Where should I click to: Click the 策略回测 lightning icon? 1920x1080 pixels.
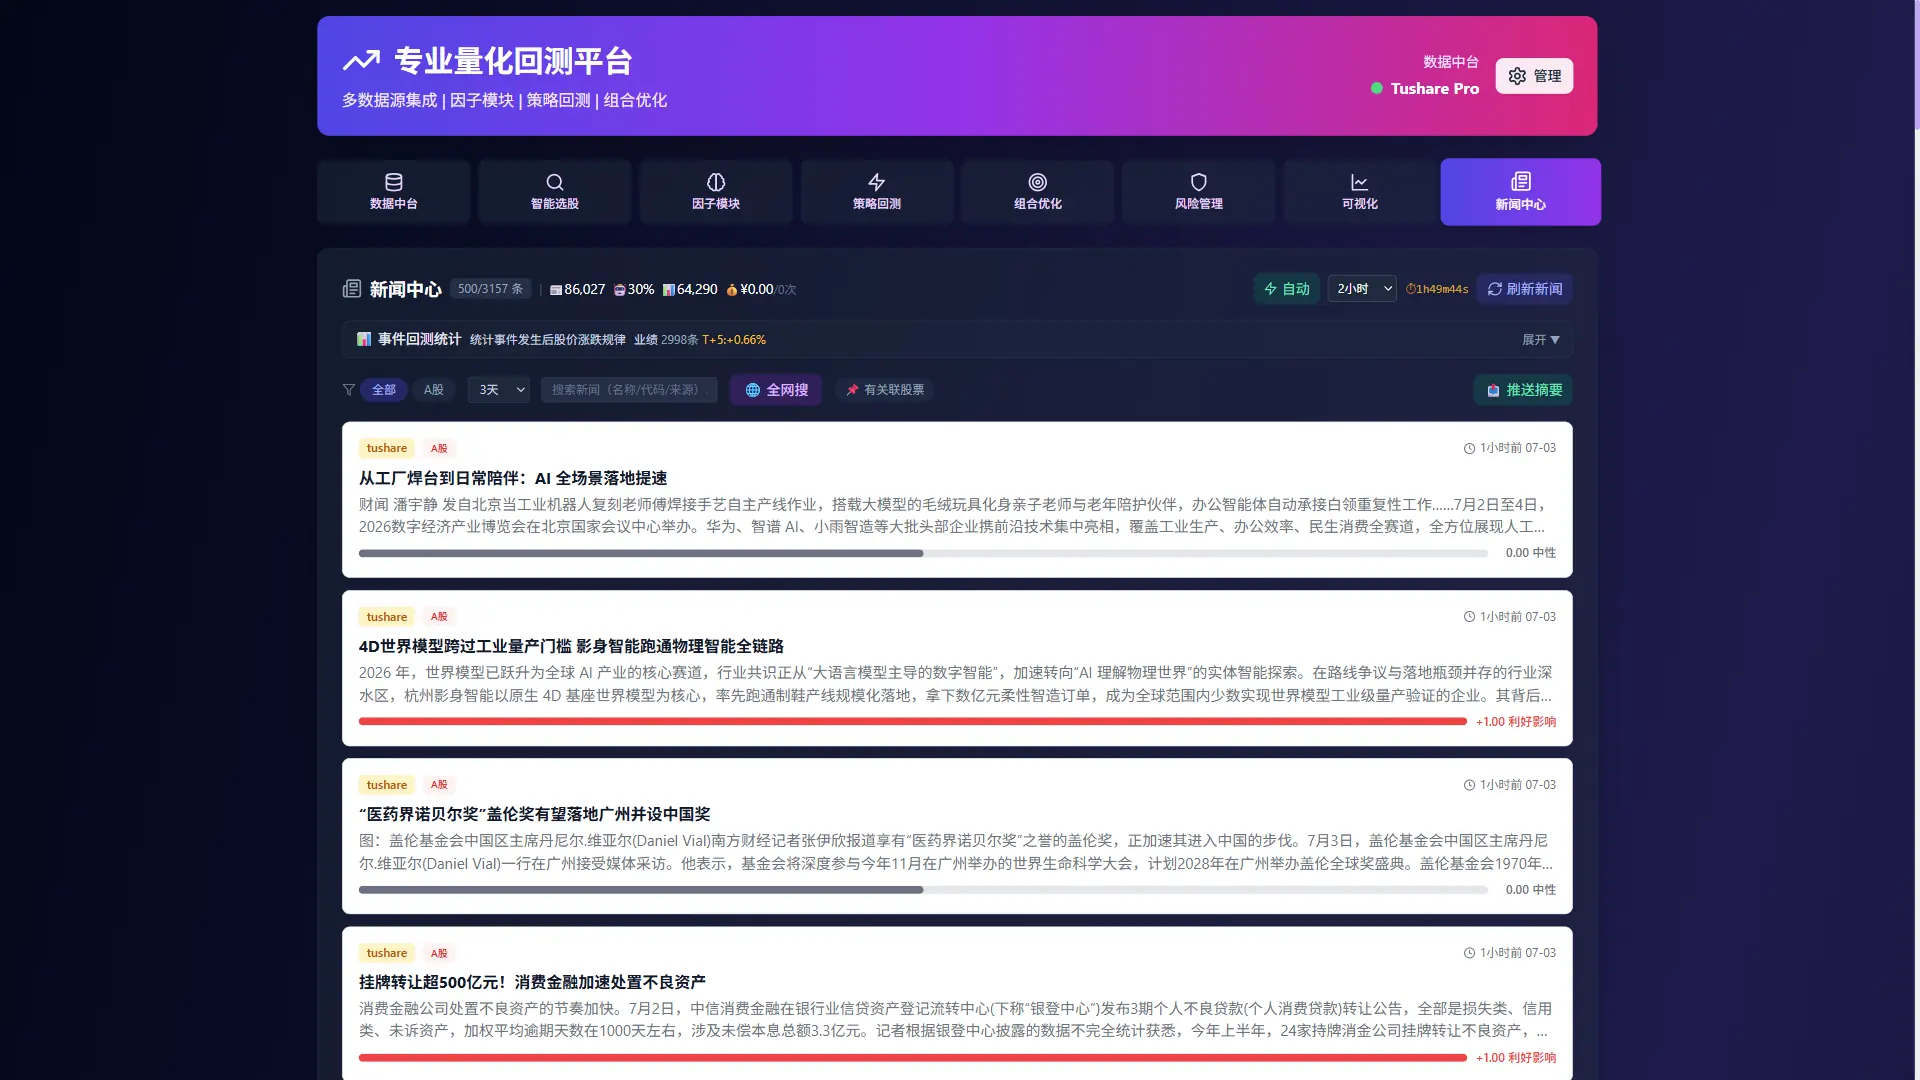877,182
